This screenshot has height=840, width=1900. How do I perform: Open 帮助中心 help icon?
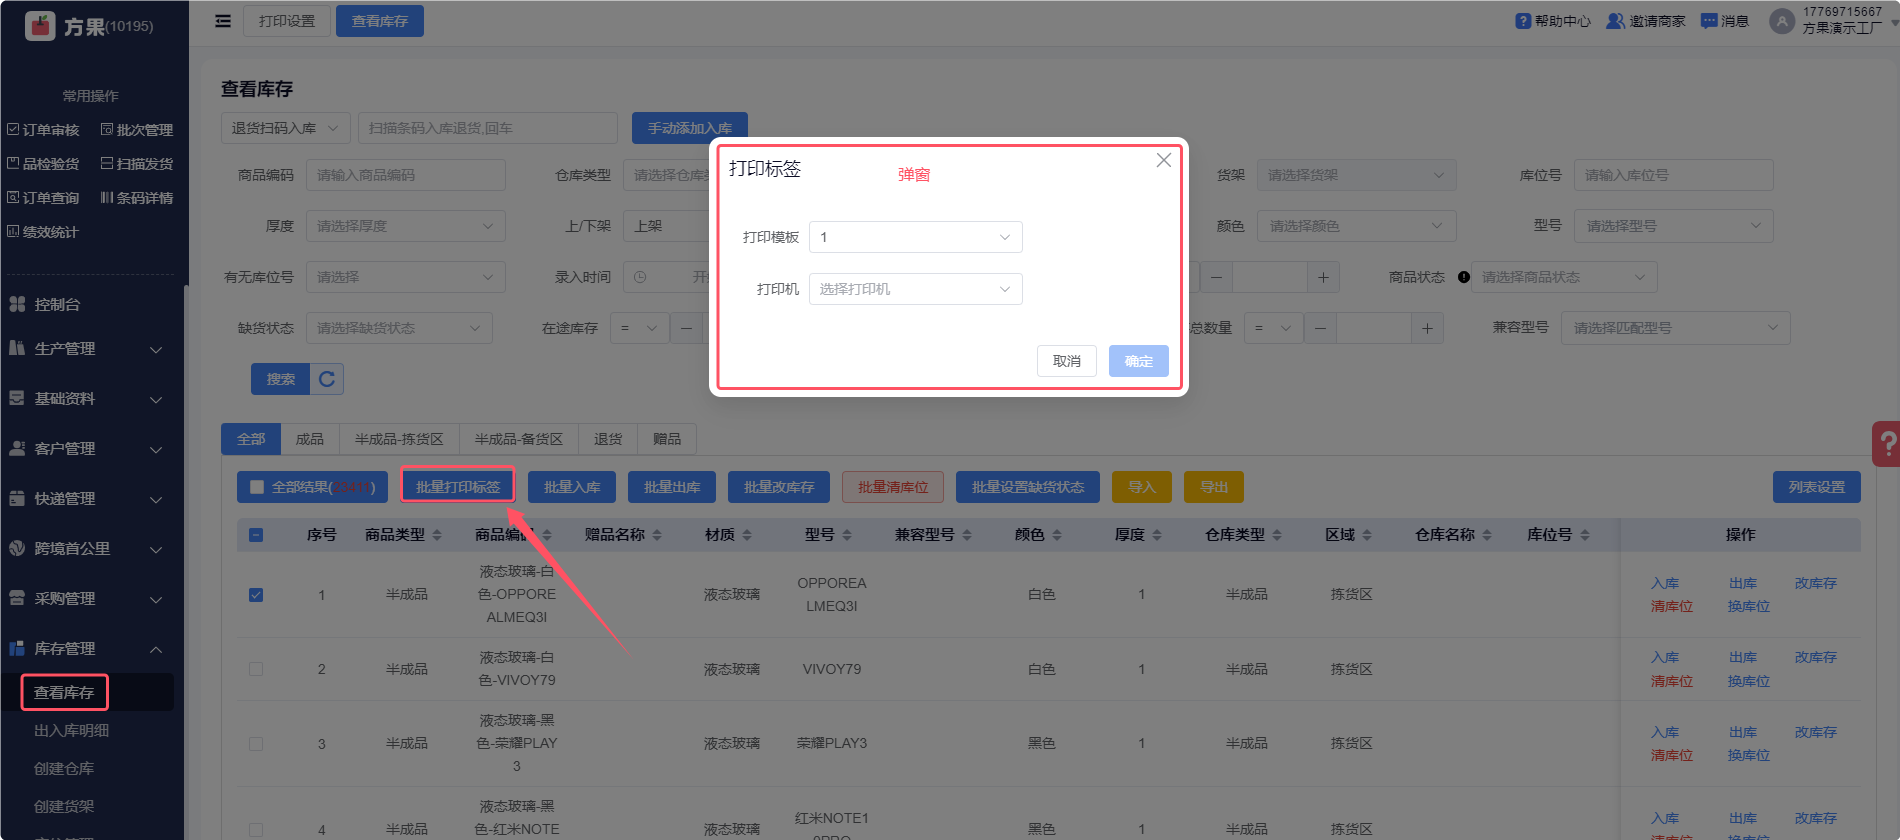(1523, 21)
